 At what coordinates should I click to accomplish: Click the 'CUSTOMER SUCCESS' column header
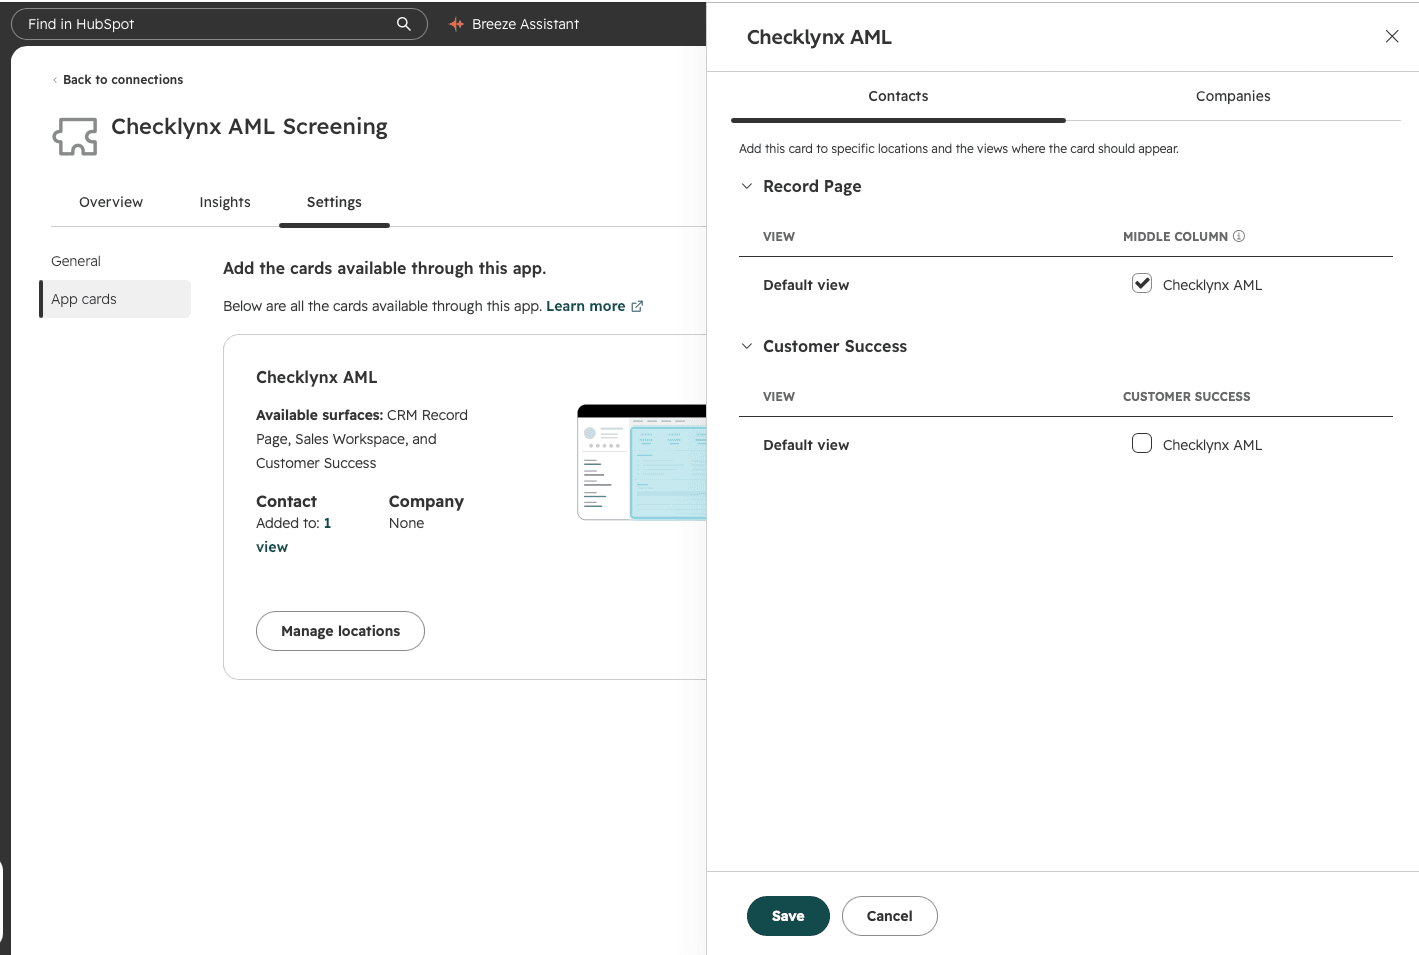coord(1186,397)
